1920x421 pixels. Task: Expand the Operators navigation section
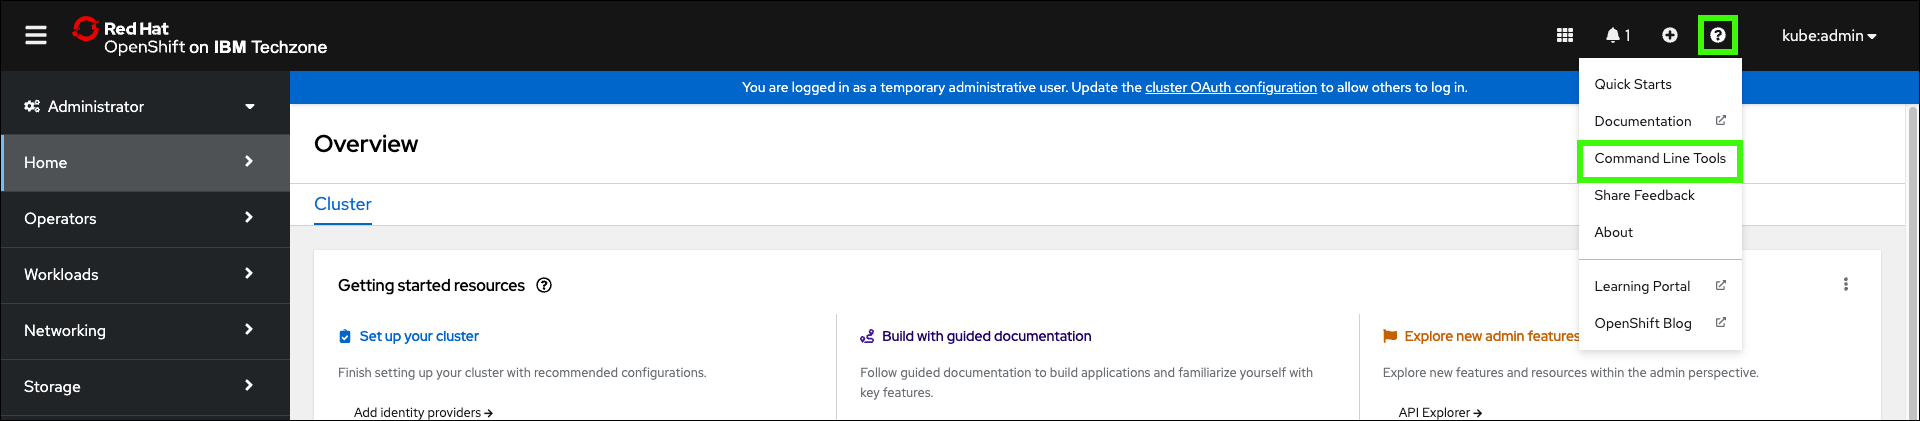point(140,218)
